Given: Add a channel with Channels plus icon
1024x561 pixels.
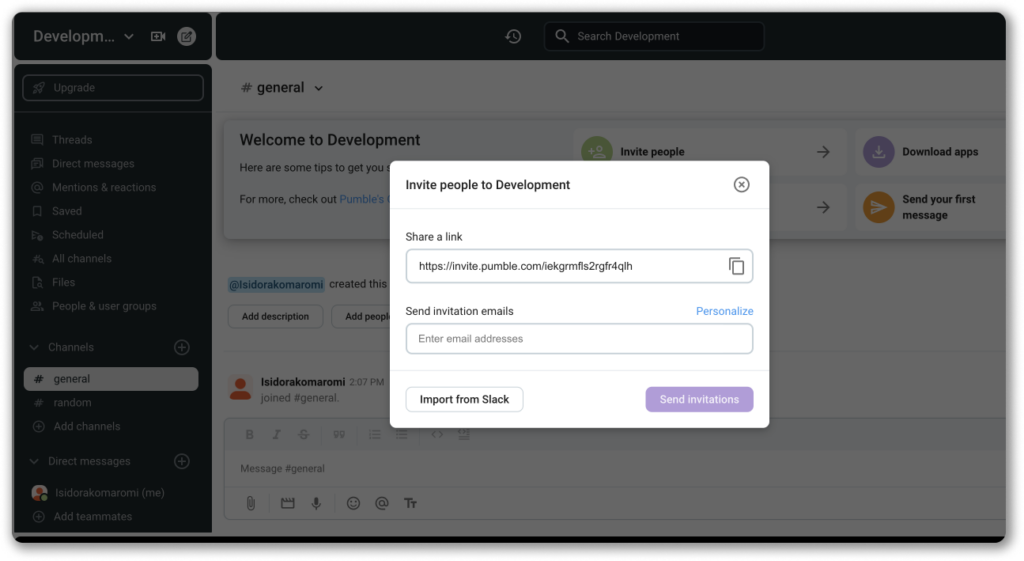Looking at the screenshot, I should [x=182, y=347].
